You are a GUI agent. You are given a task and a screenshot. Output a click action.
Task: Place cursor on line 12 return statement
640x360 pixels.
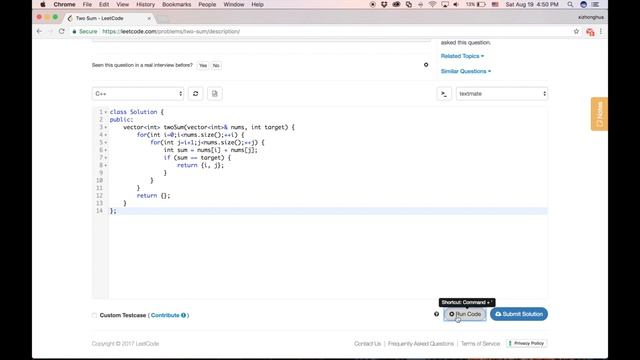(x=153, y=196)
